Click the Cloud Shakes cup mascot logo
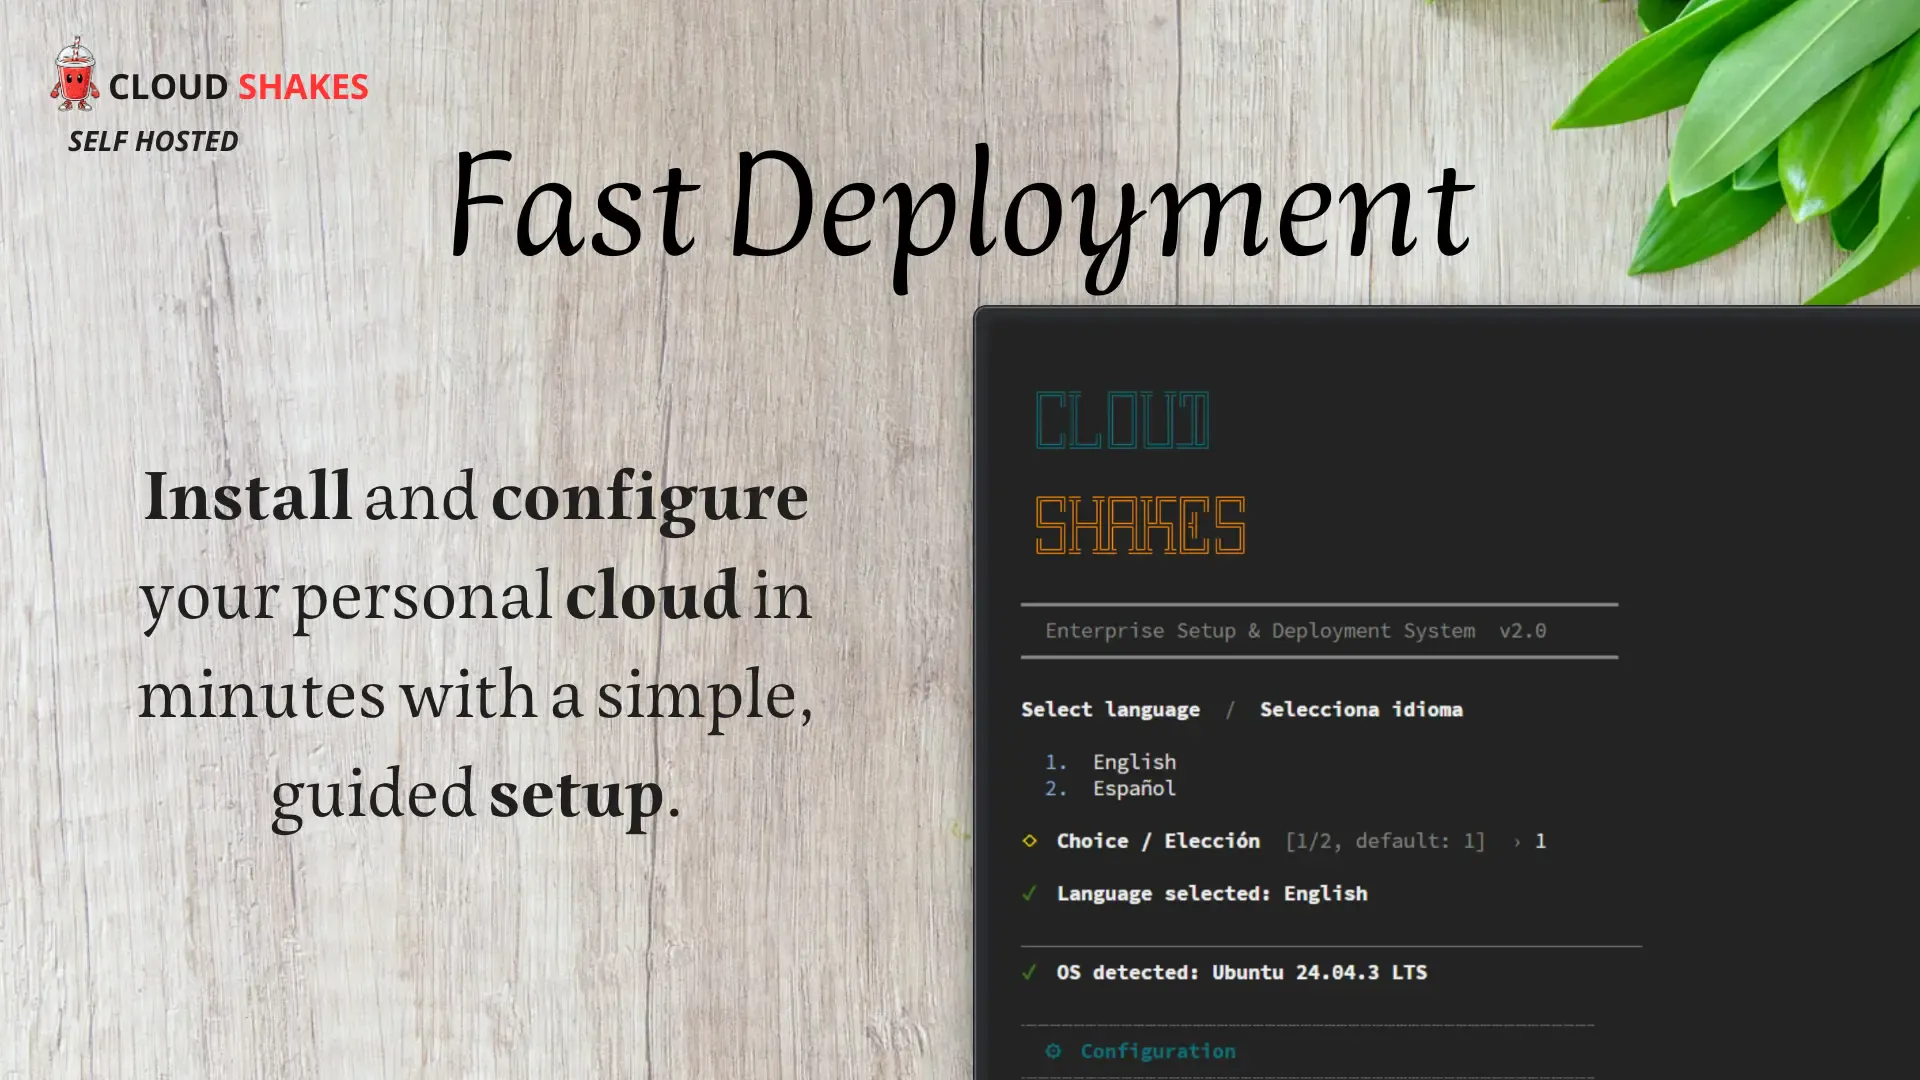This screenshot has height=1080, width=1920. (x=75, y=75)
